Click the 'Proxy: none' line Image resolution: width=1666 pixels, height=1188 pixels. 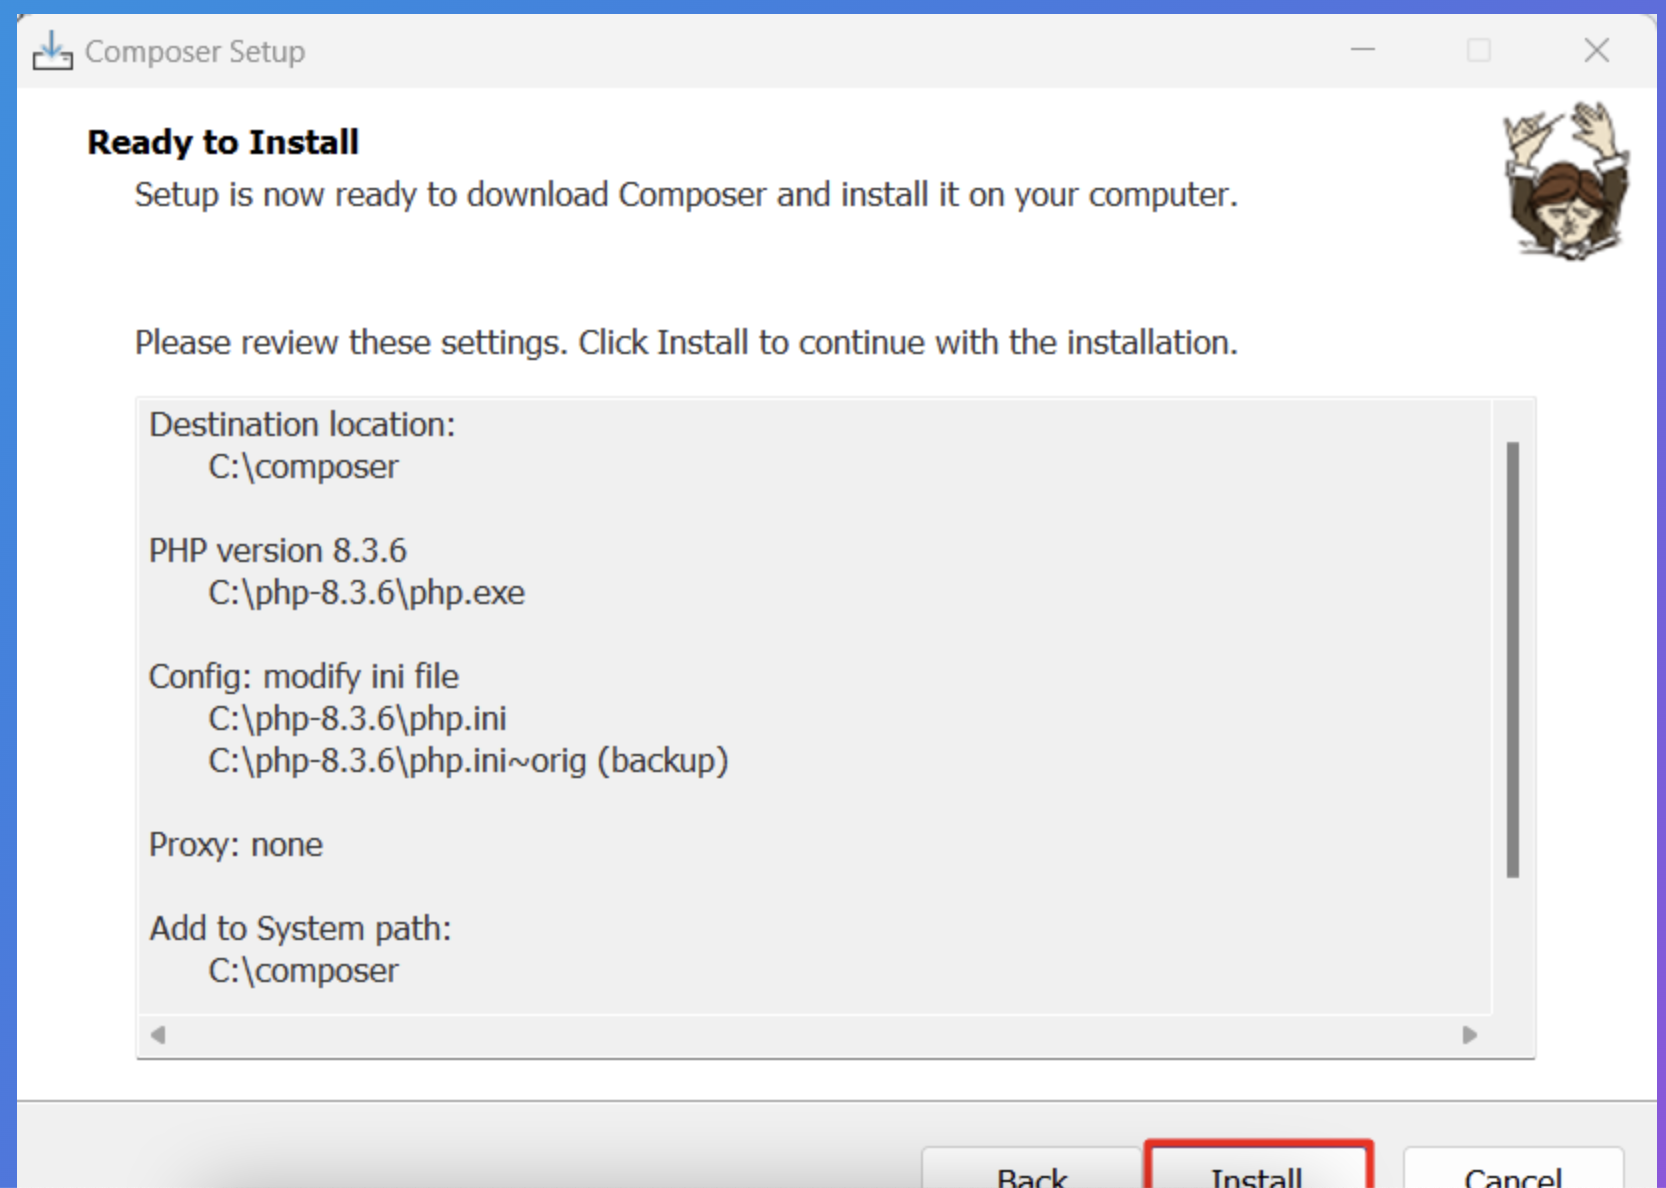[x=236, y=845]
